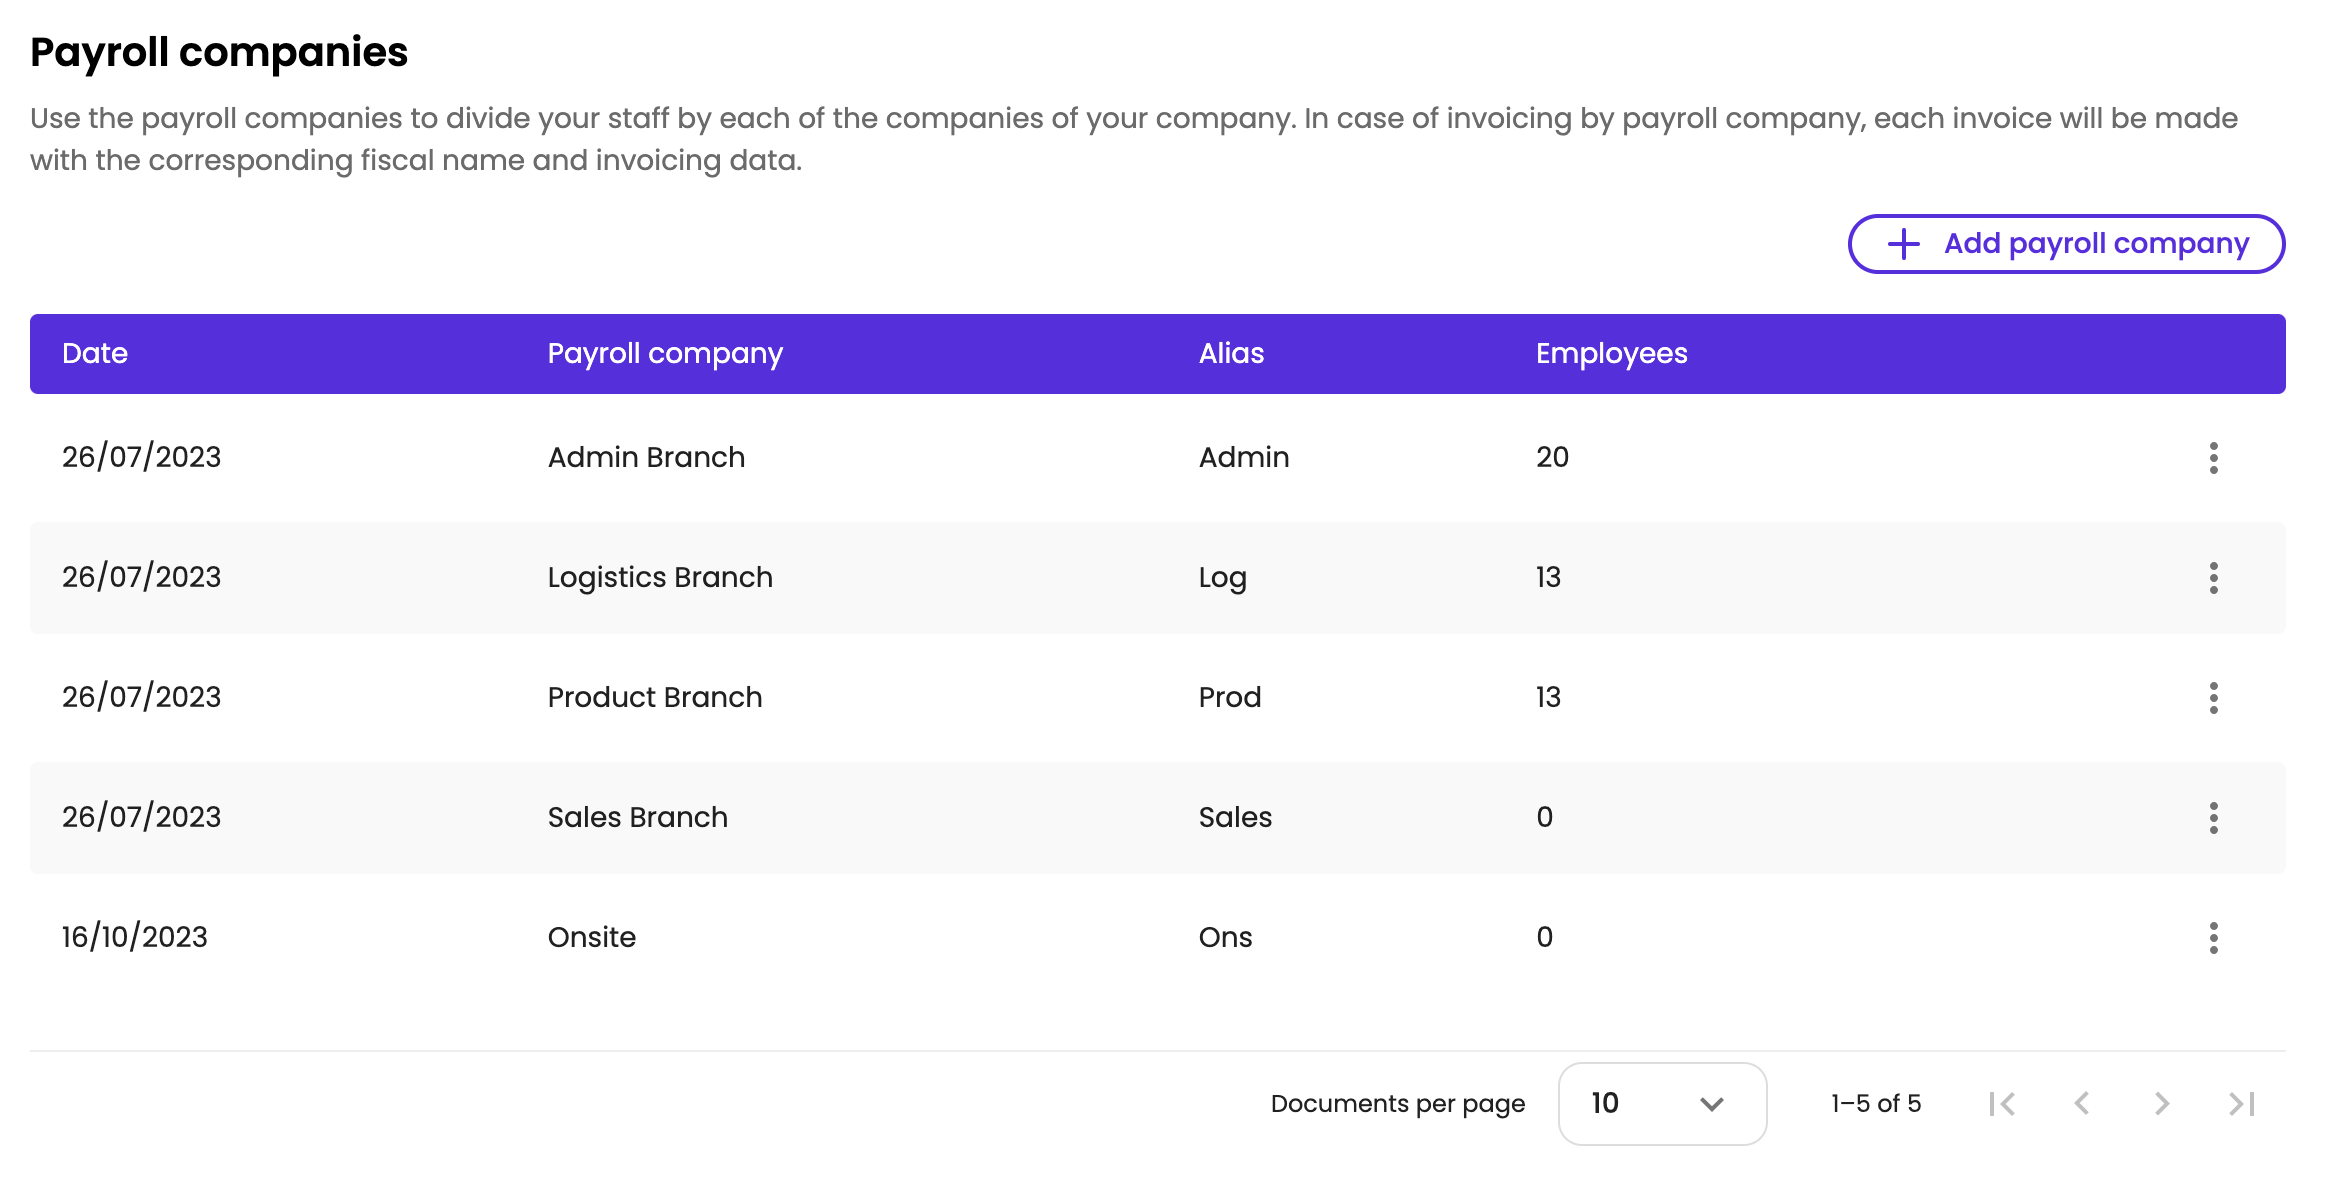Expand the page size chevron arrow

point(1712,1104)
